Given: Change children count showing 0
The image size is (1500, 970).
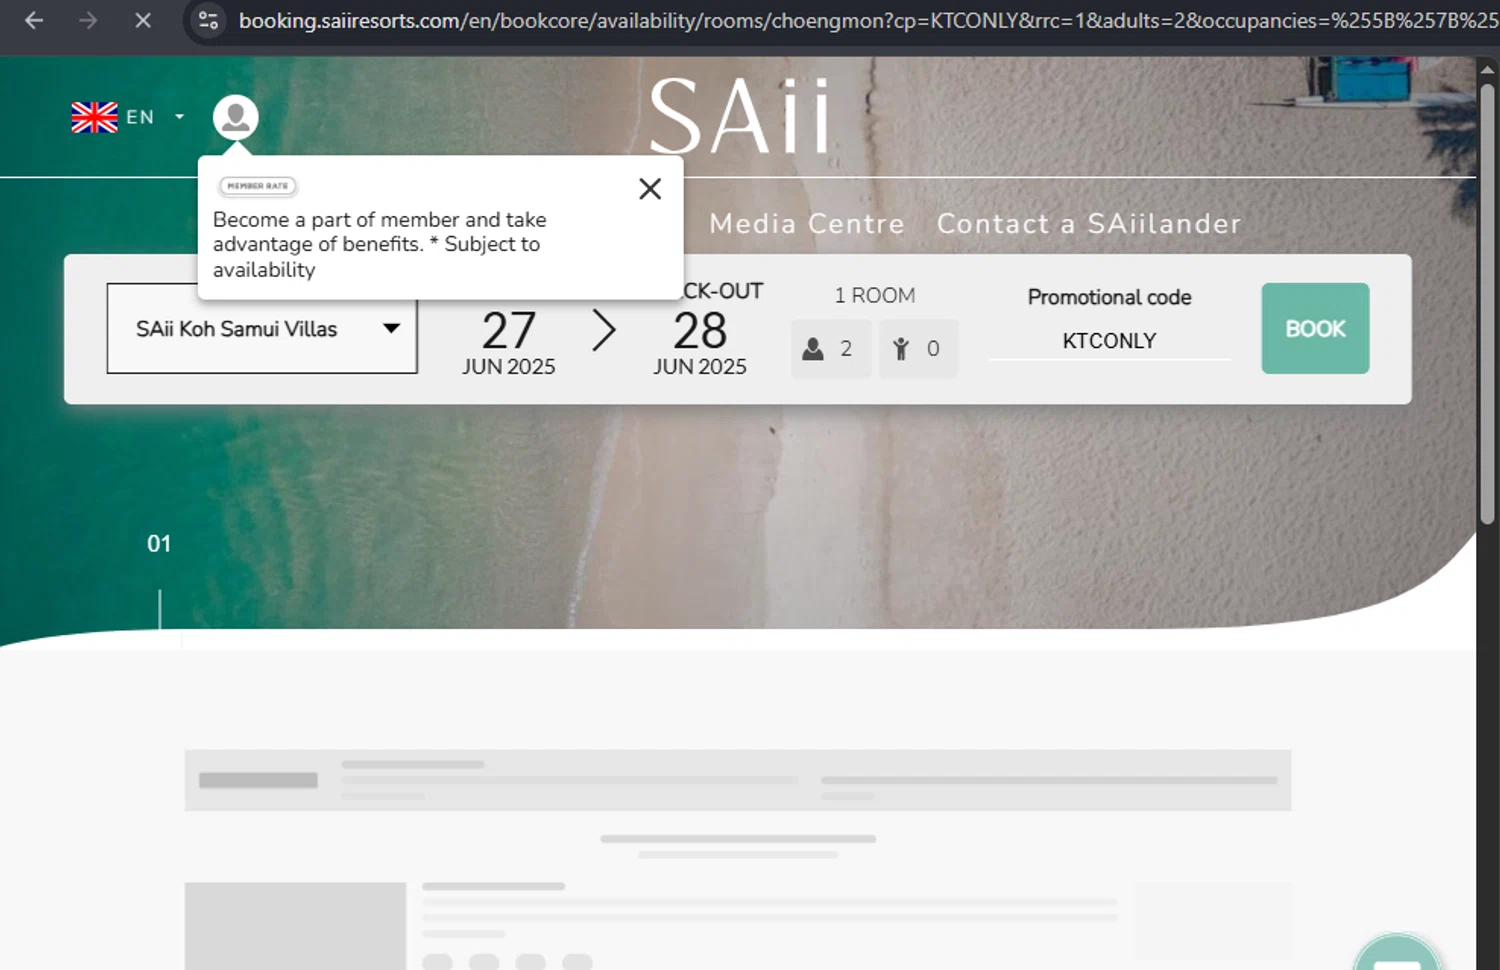Looking at the screenshot, I should tap(918, 349).
